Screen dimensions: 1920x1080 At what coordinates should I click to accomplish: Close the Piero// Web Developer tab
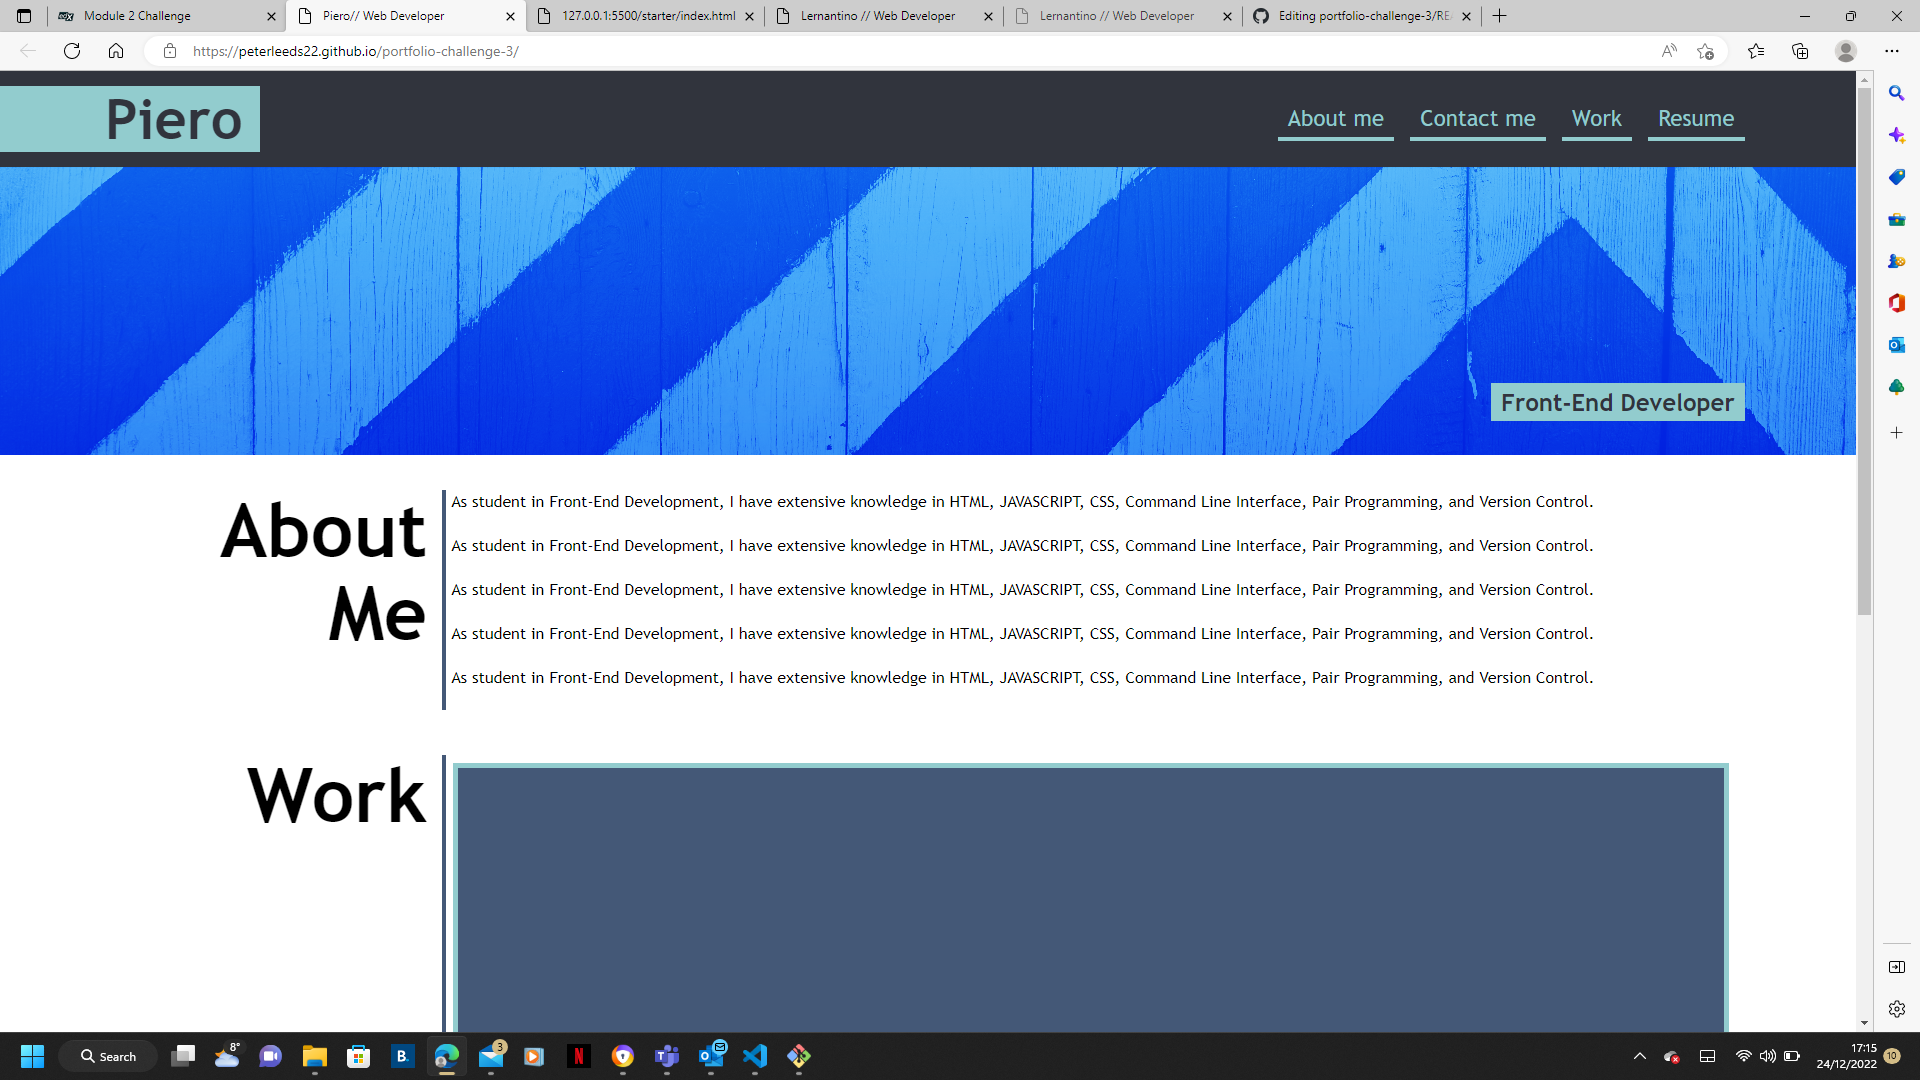pos(510,16)
